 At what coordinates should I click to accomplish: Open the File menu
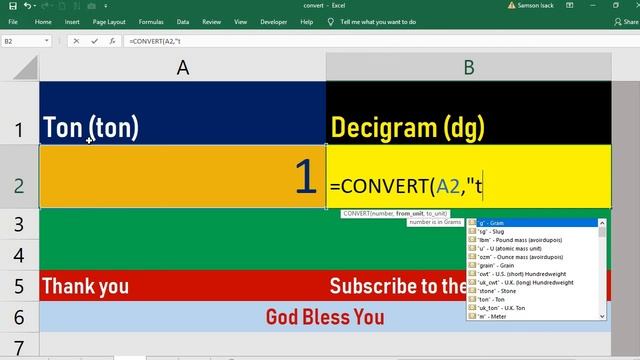tap(13, 22)
